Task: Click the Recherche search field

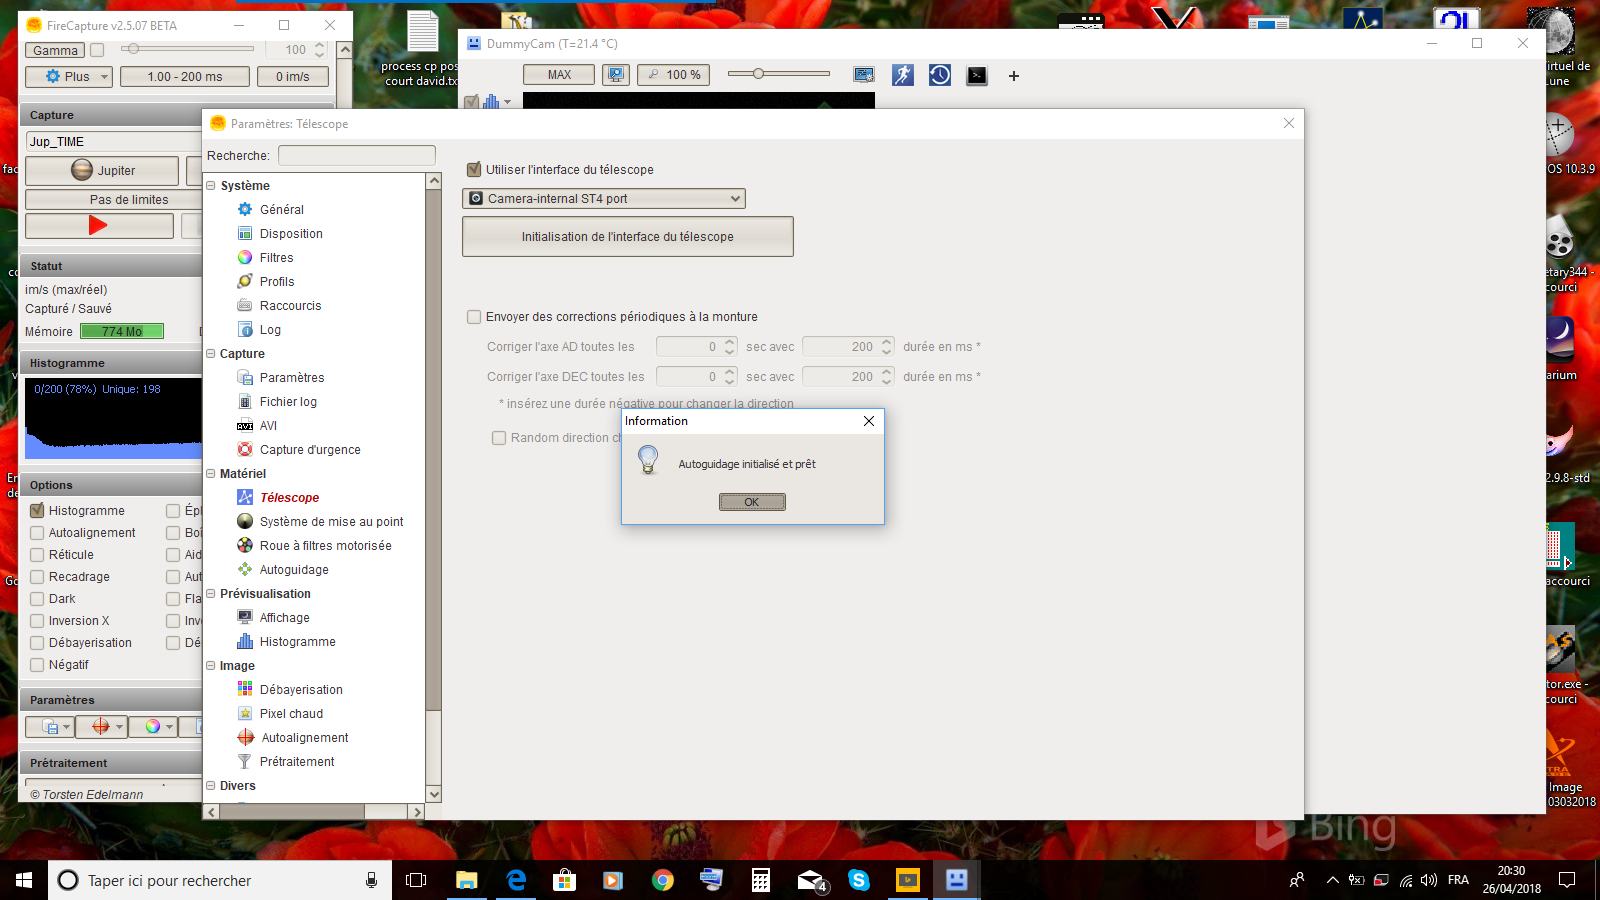Action: 356,156
